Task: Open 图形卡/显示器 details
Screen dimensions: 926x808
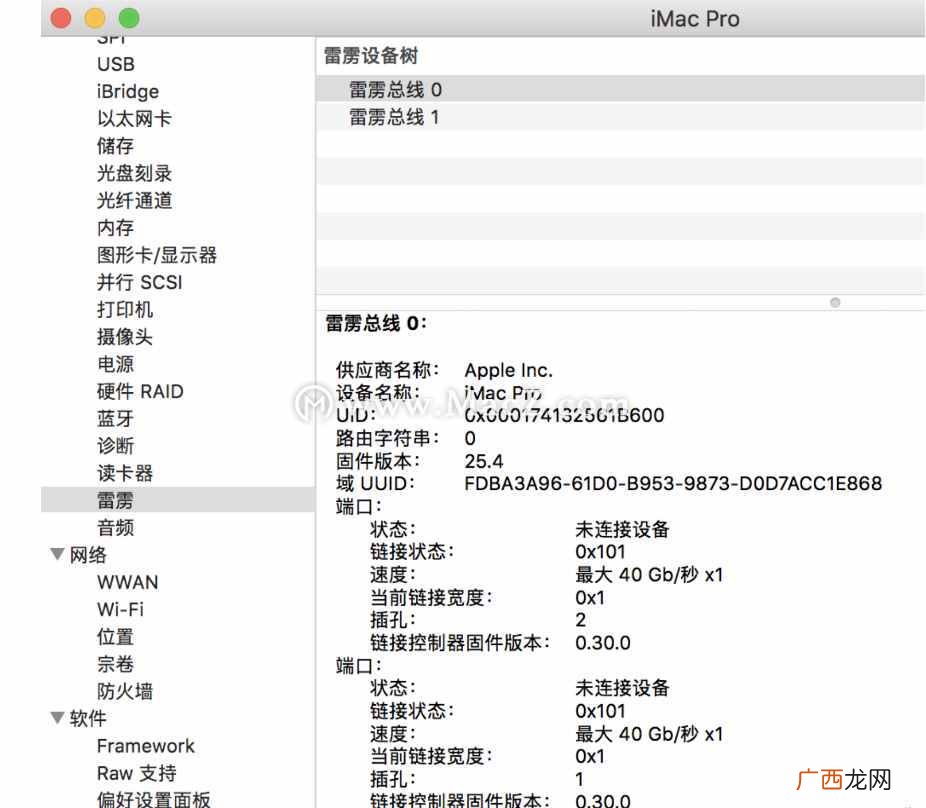Action: coord(156,255)
